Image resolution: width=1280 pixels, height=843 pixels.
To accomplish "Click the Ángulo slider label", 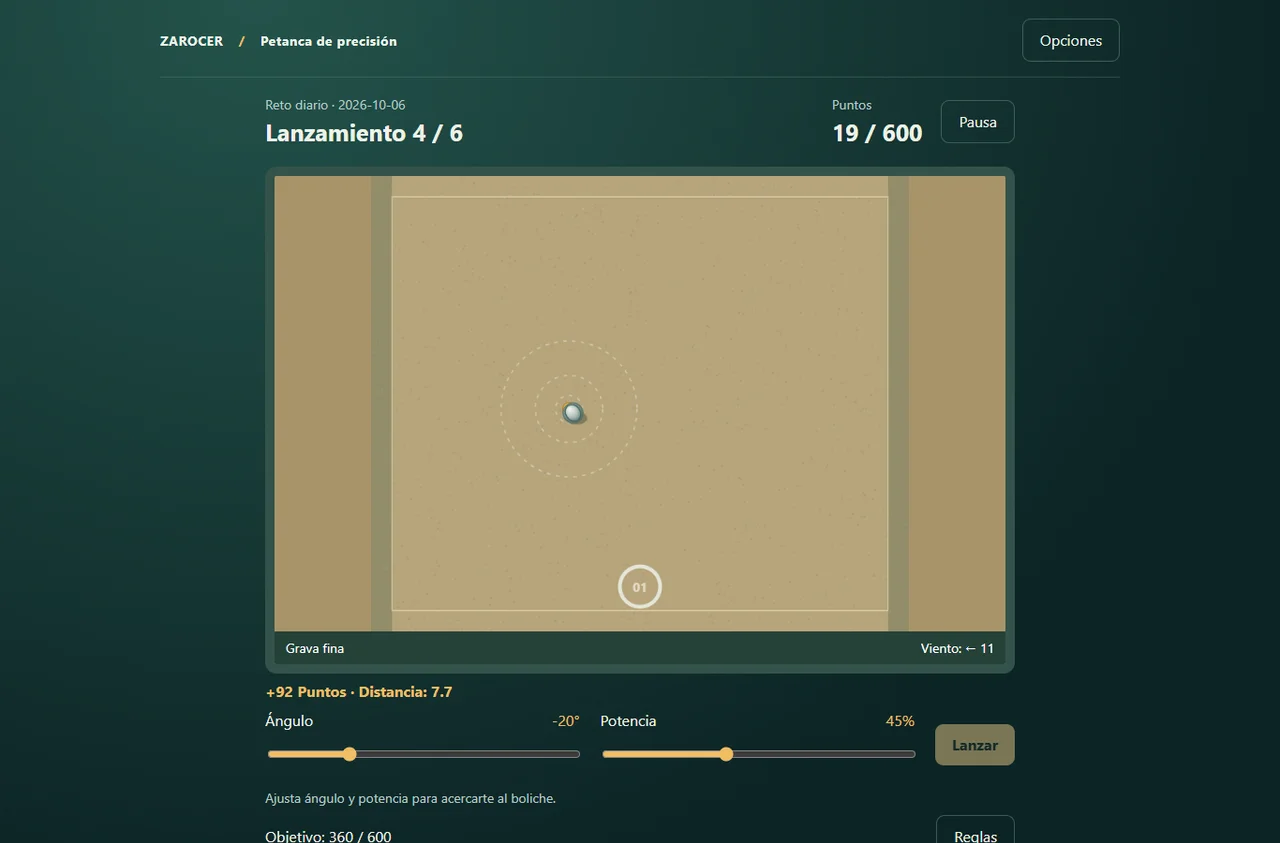I will pyautogui.click(x=289, y=721).
